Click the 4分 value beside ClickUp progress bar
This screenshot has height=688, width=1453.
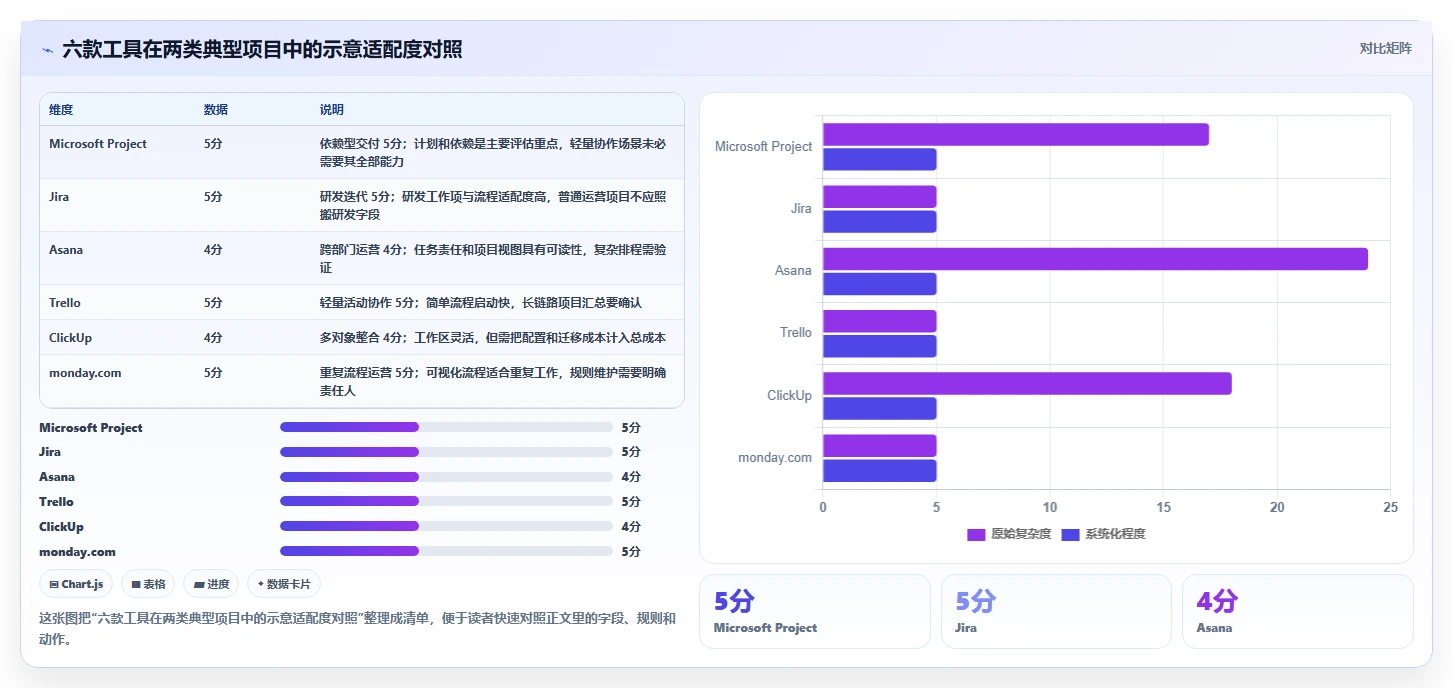tap(631, 526)
